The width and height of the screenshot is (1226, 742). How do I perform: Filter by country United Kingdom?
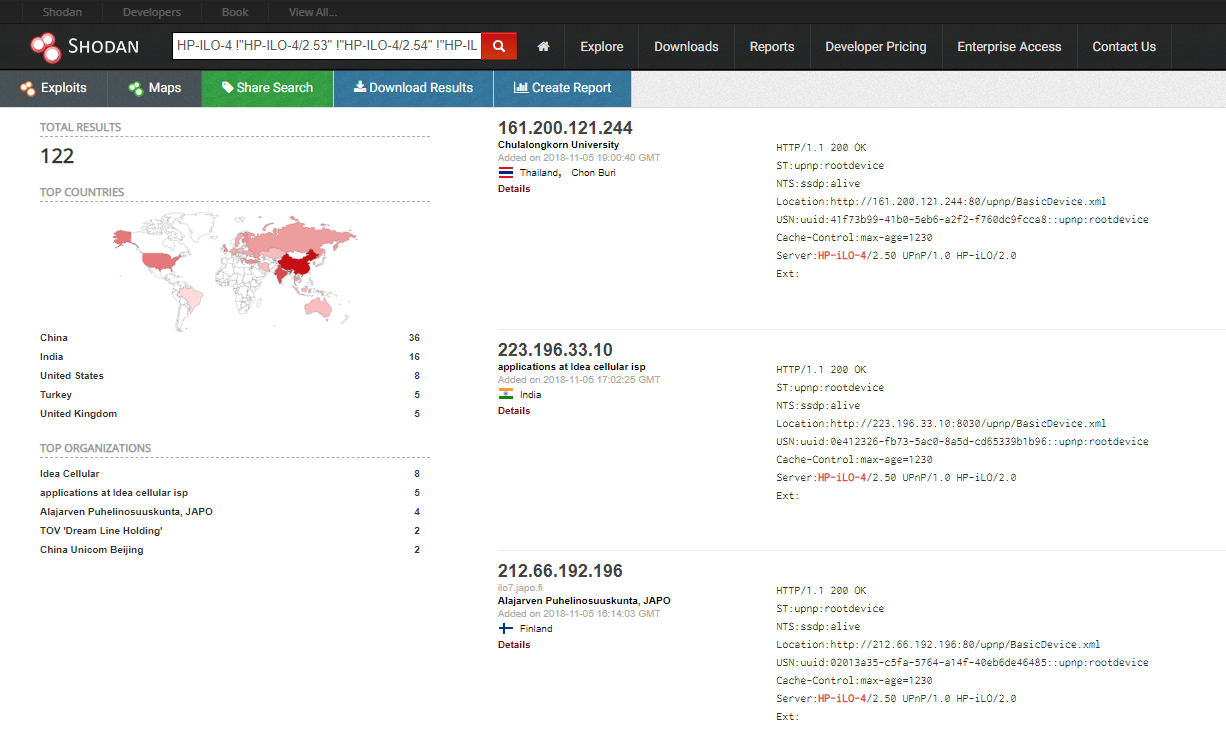point(78,414)
